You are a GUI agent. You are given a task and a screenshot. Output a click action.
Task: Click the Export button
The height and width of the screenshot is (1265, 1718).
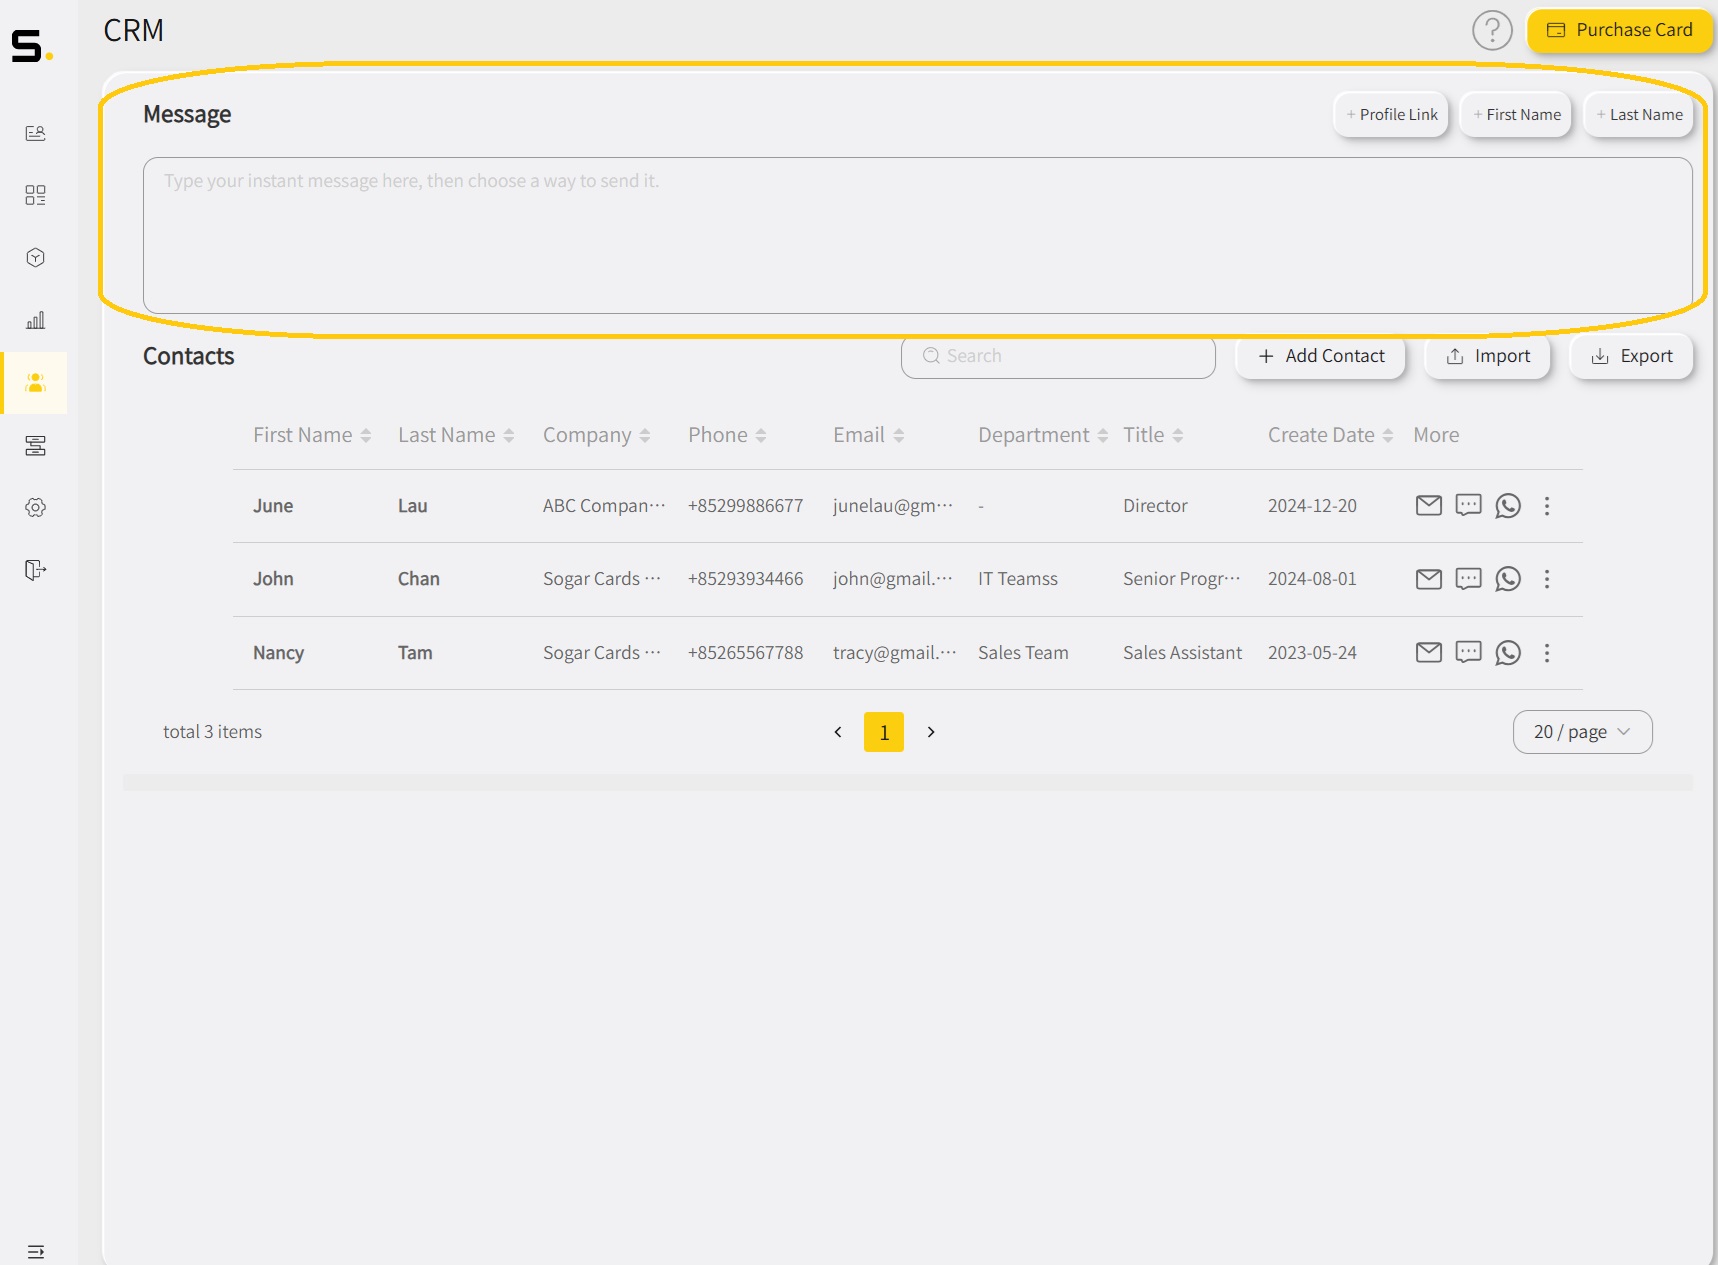(x=1632, y=356)
